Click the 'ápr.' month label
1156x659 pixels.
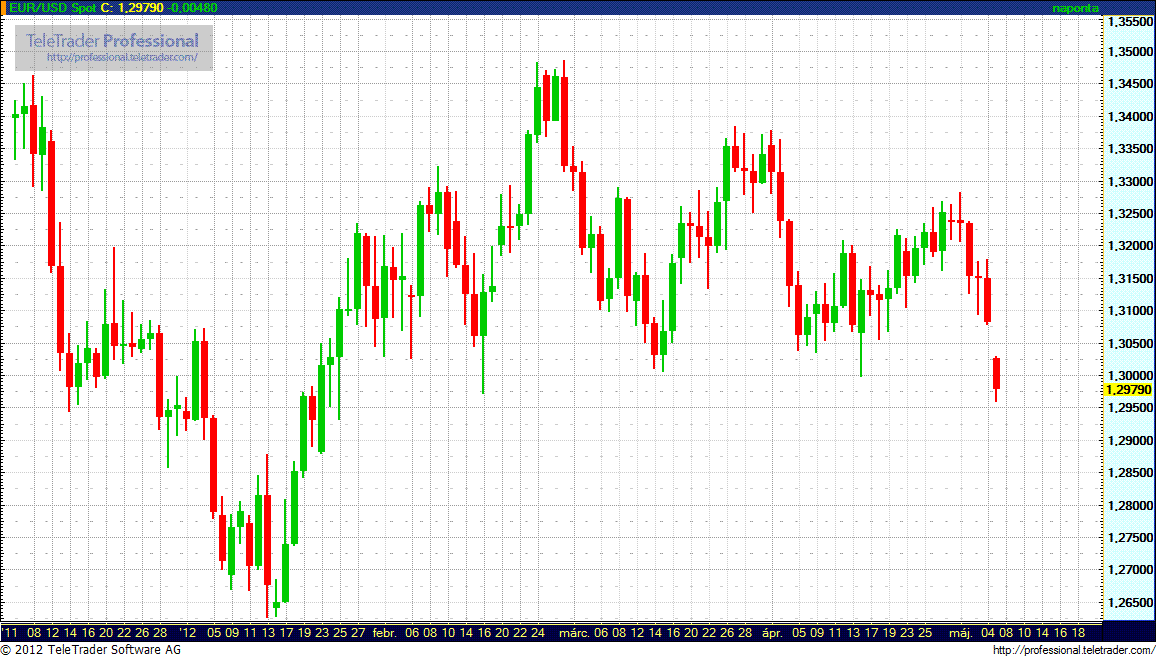pos(771,632)
